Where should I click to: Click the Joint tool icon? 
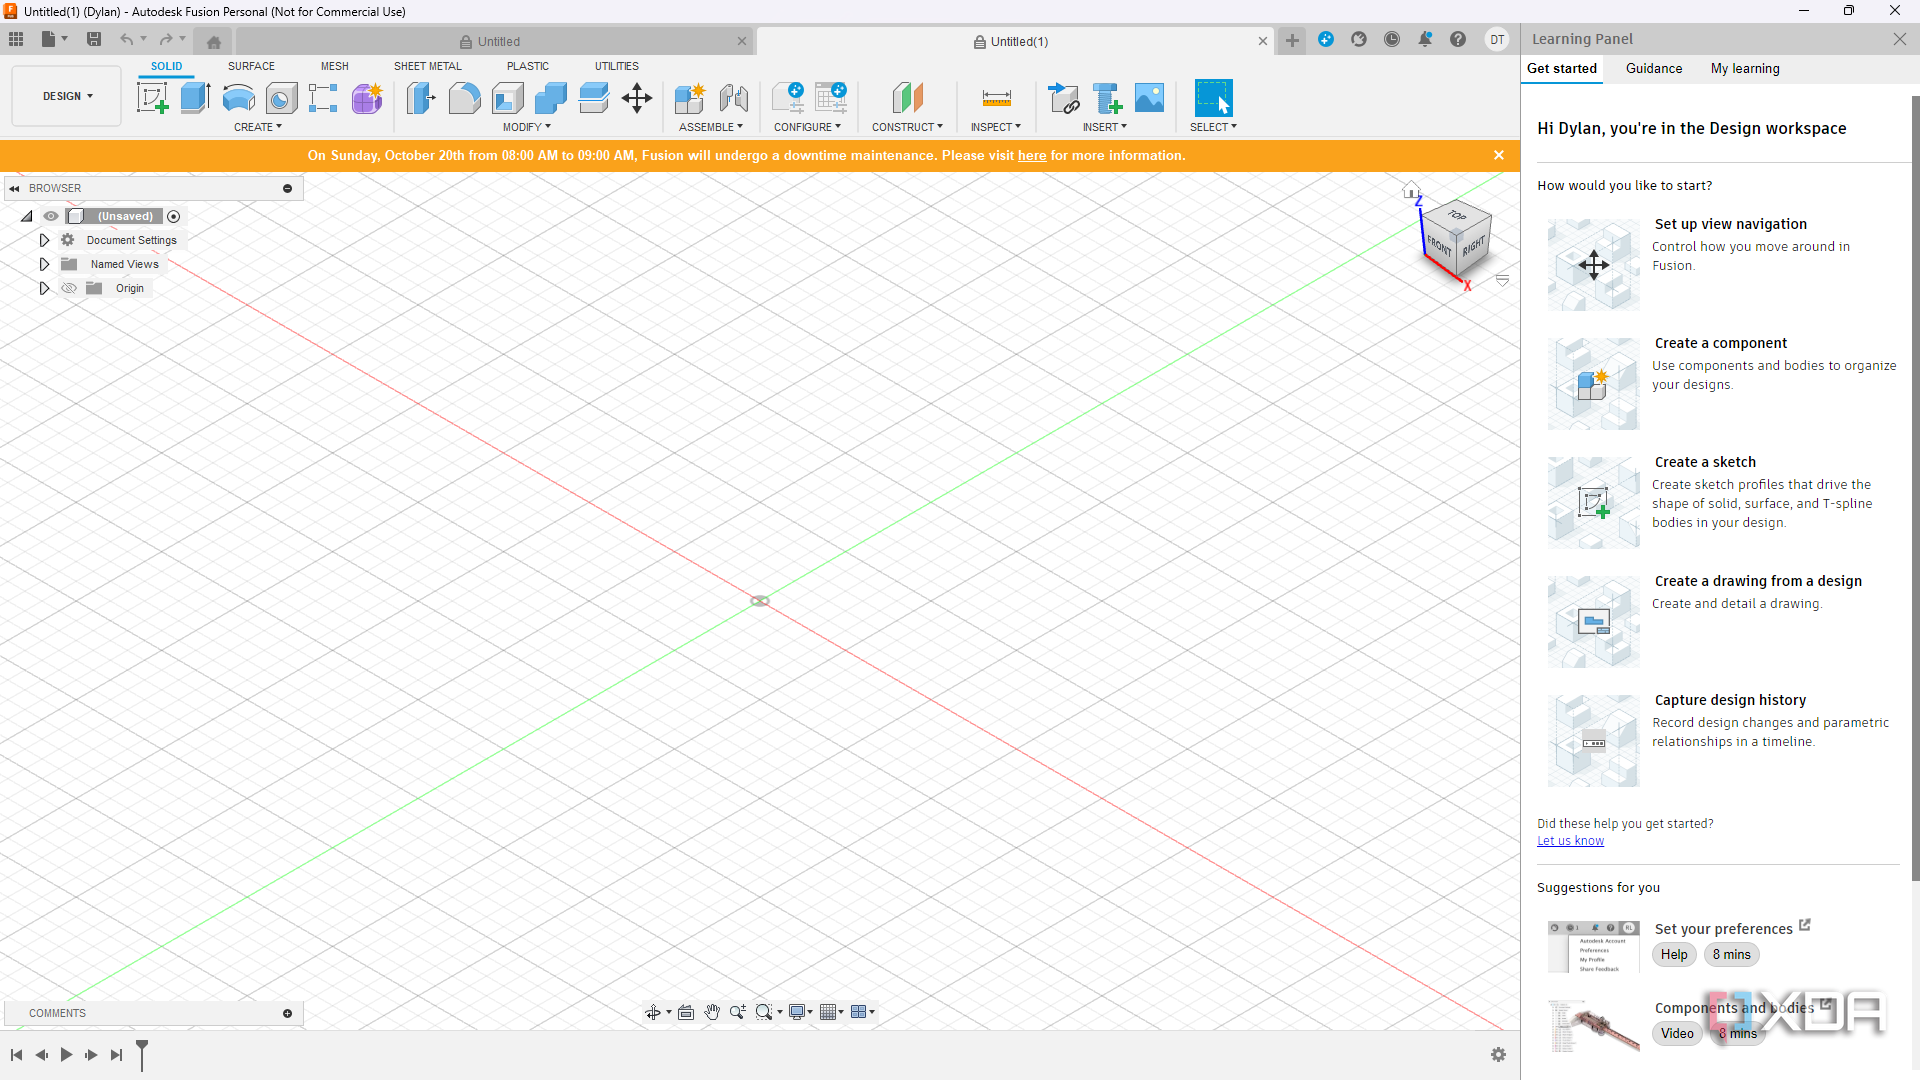pyautogui.click(x=734, y=98)
